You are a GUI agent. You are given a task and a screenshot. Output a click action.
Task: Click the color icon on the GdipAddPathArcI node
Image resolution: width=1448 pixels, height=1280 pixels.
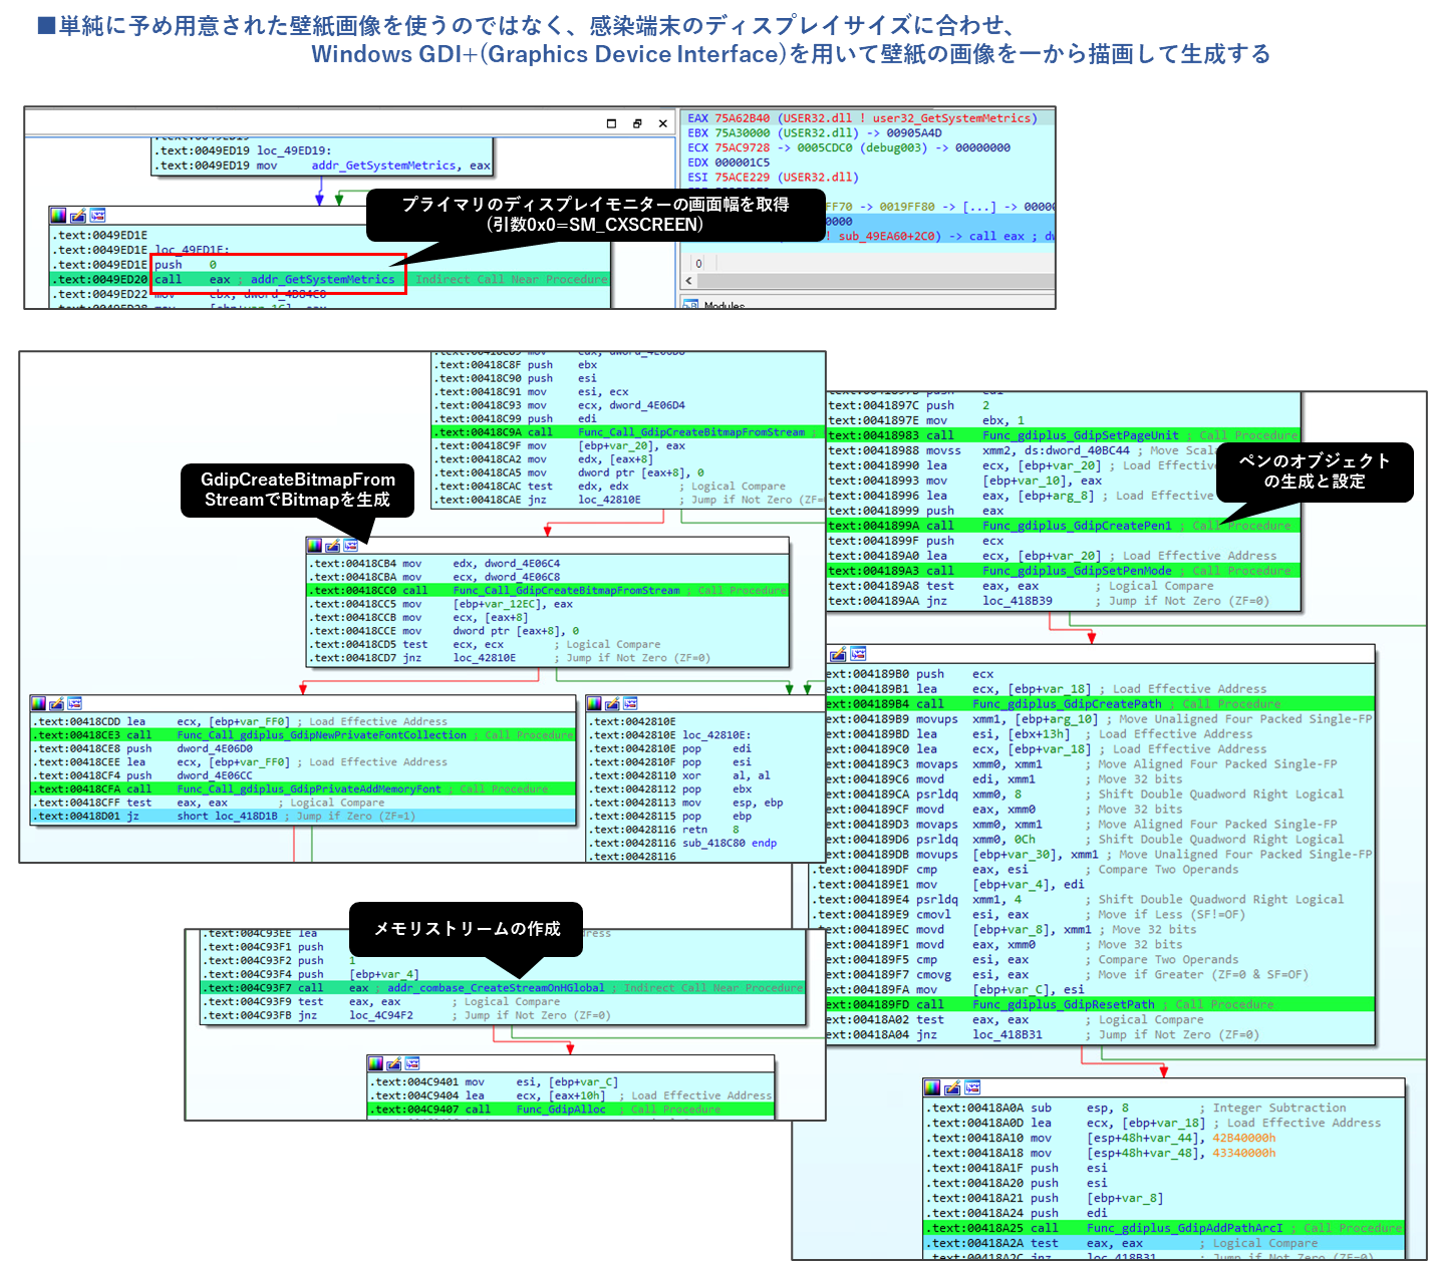pyautogui.click(x=932, y=1087)
